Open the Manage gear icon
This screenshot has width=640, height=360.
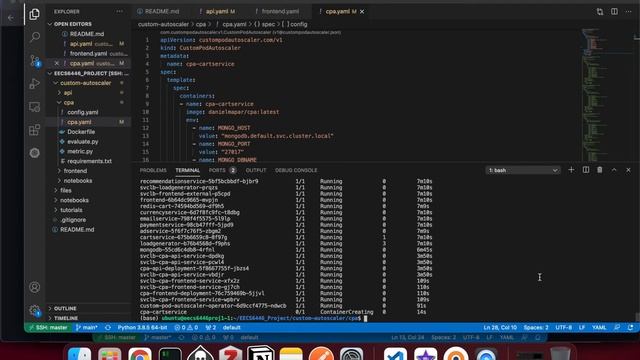click(35, 311)
